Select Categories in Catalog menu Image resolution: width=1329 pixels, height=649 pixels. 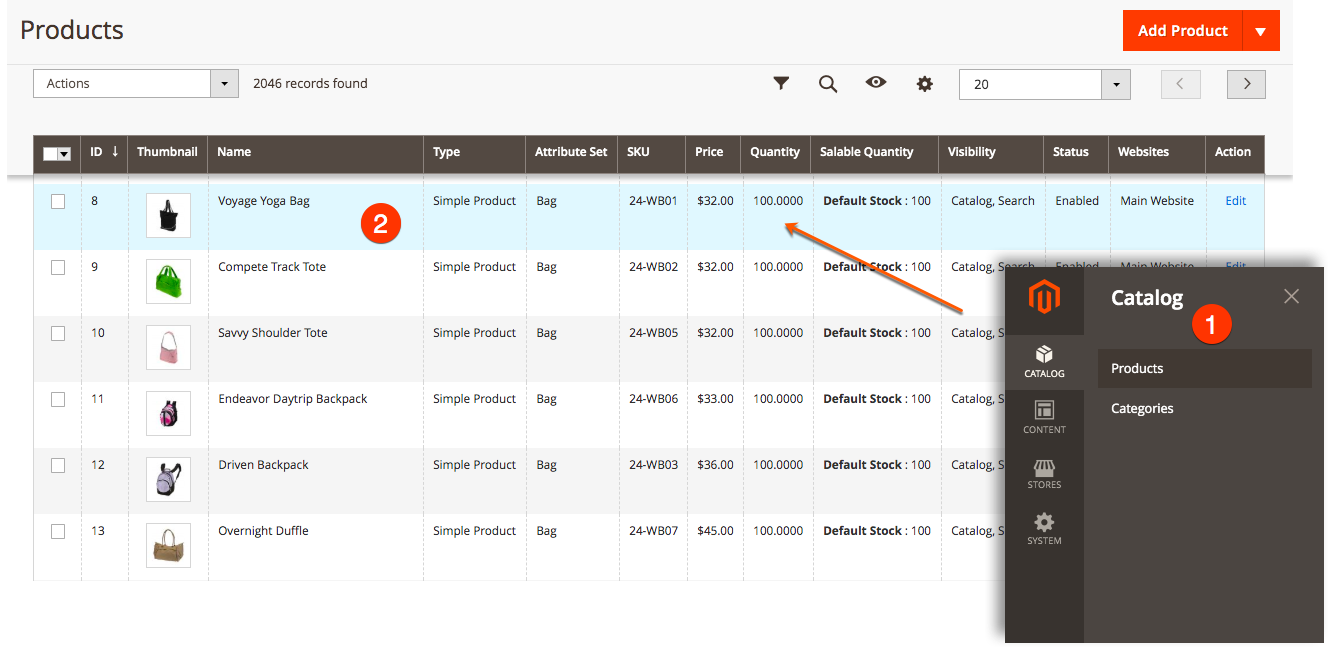1142,408
